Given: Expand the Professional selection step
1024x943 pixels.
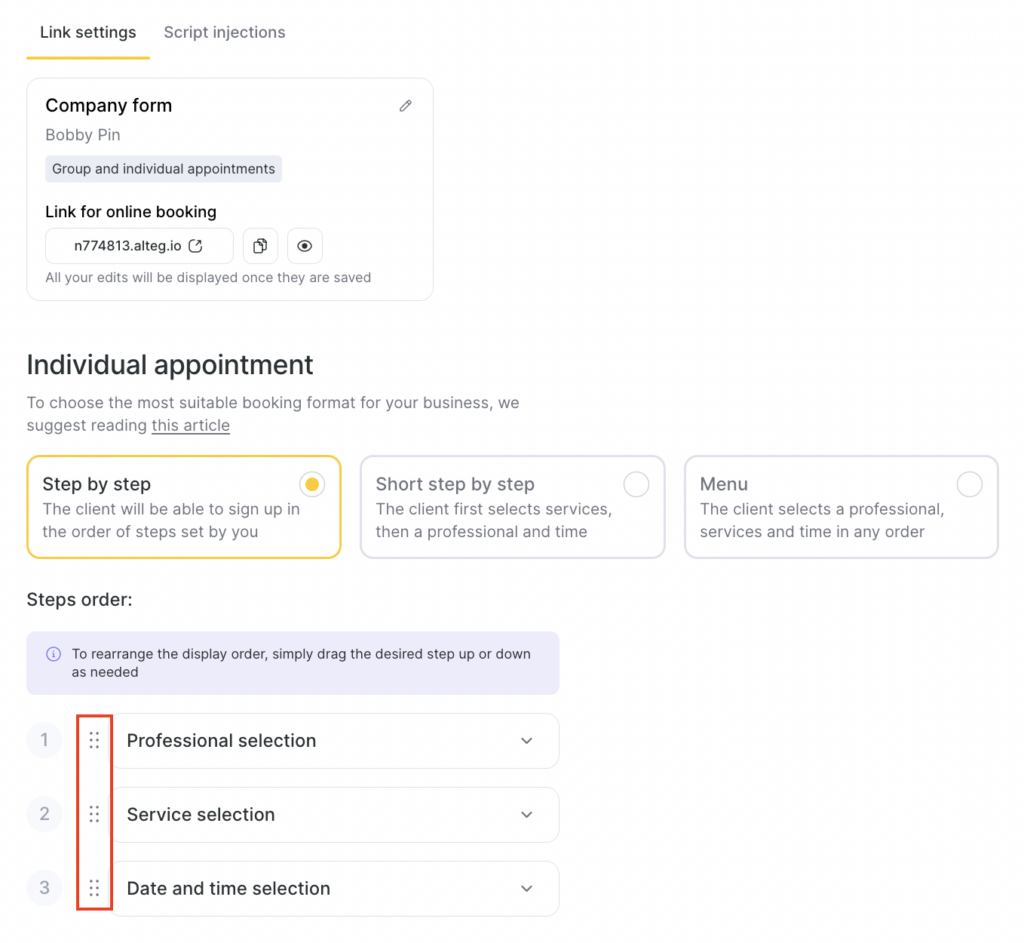Looking at the screenshot, I should 527,741.
